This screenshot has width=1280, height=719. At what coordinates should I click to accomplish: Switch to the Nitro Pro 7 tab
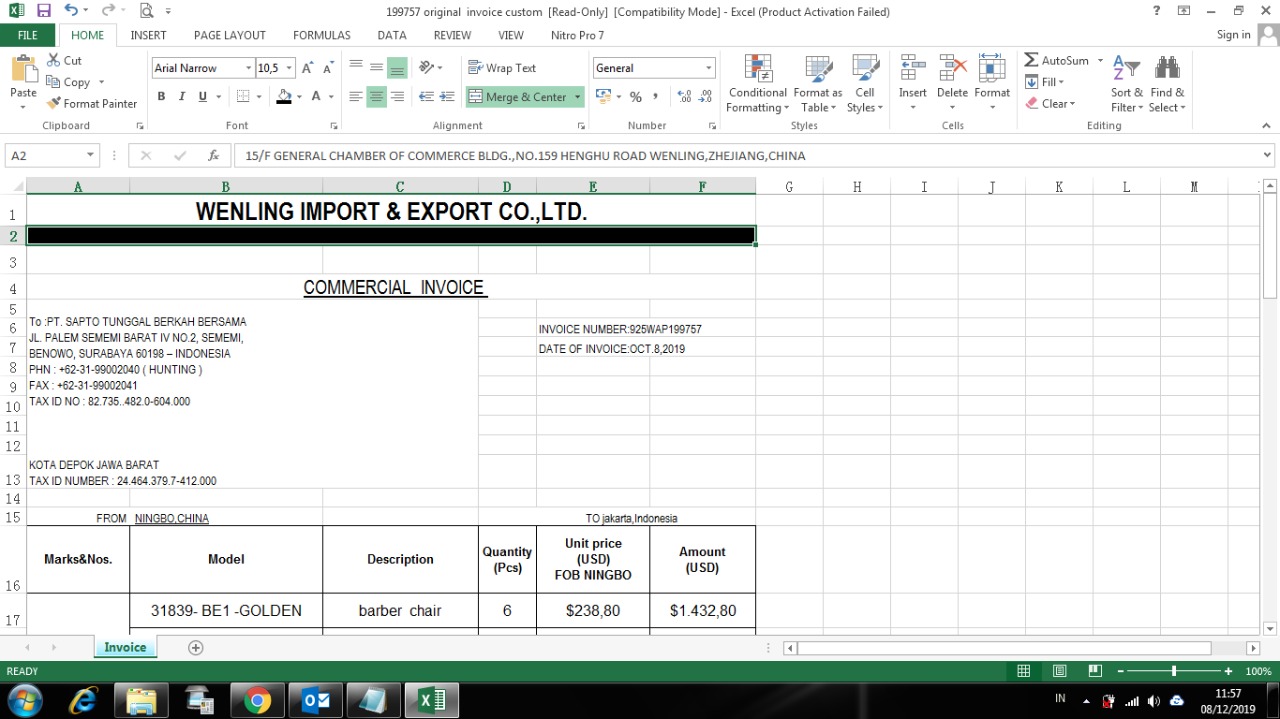pos(578,35)
